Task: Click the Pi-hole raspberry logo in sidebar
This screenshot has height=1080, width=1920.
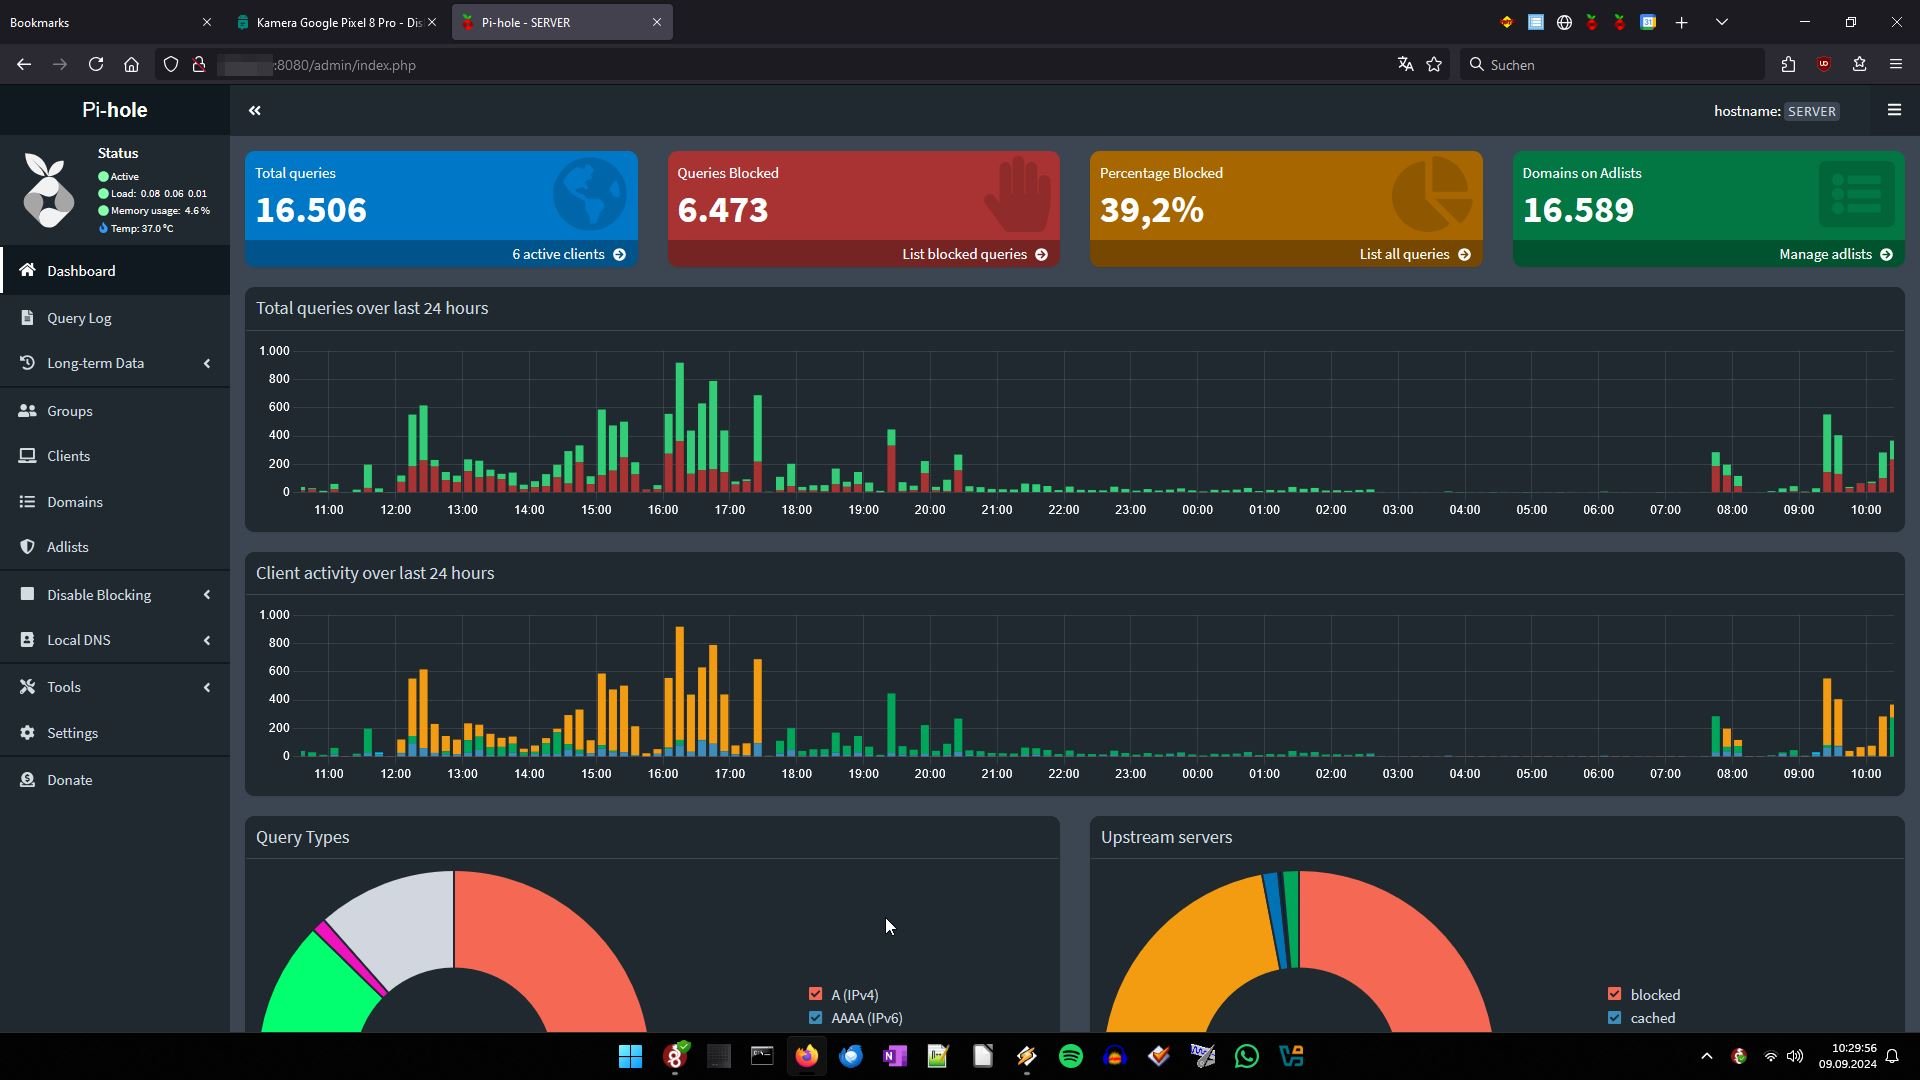Action: coord(48,190)
